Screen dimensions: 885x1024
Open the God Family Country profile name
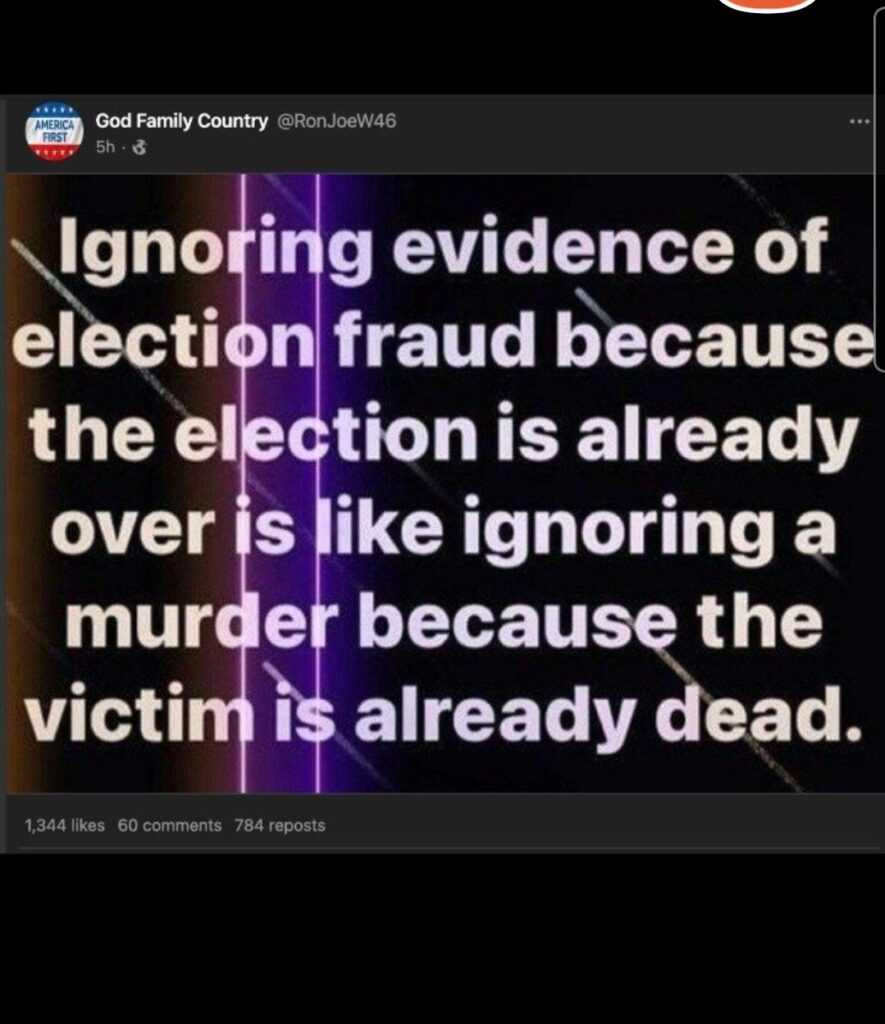coord(182,121)
